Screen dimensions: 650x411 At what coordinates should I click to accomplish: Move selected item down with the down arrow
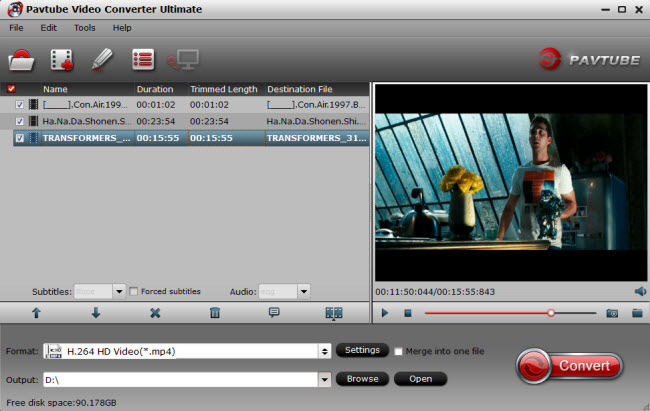point(96,313)
